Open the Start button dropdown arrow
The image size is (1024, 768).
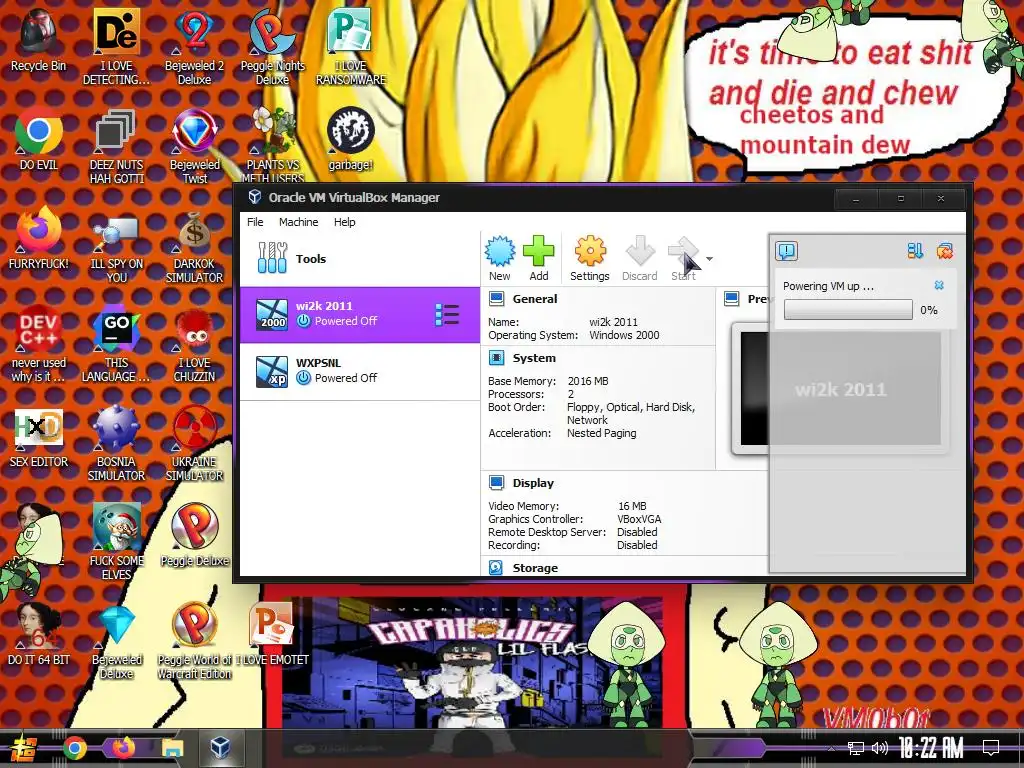[x=709, y=259]
